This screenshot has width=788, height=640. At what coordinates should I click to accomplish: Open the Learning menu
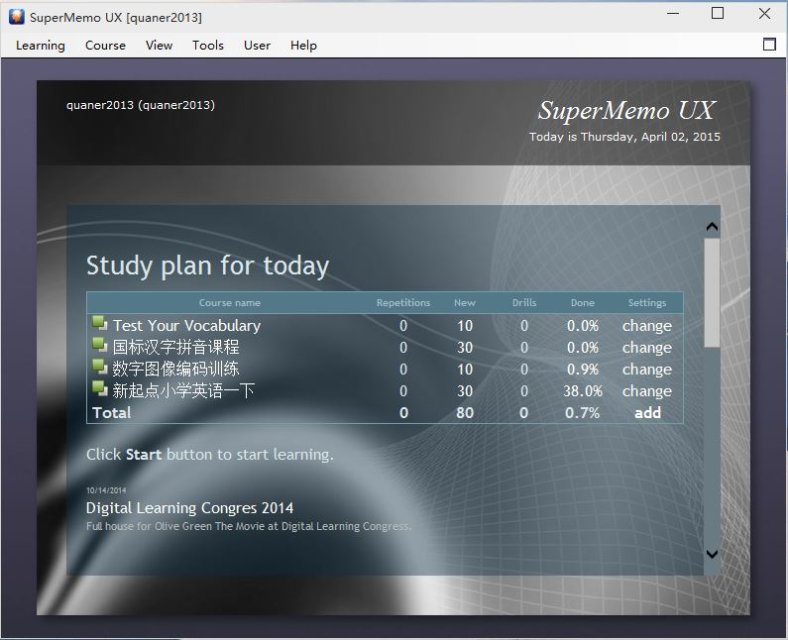[40, 45]
